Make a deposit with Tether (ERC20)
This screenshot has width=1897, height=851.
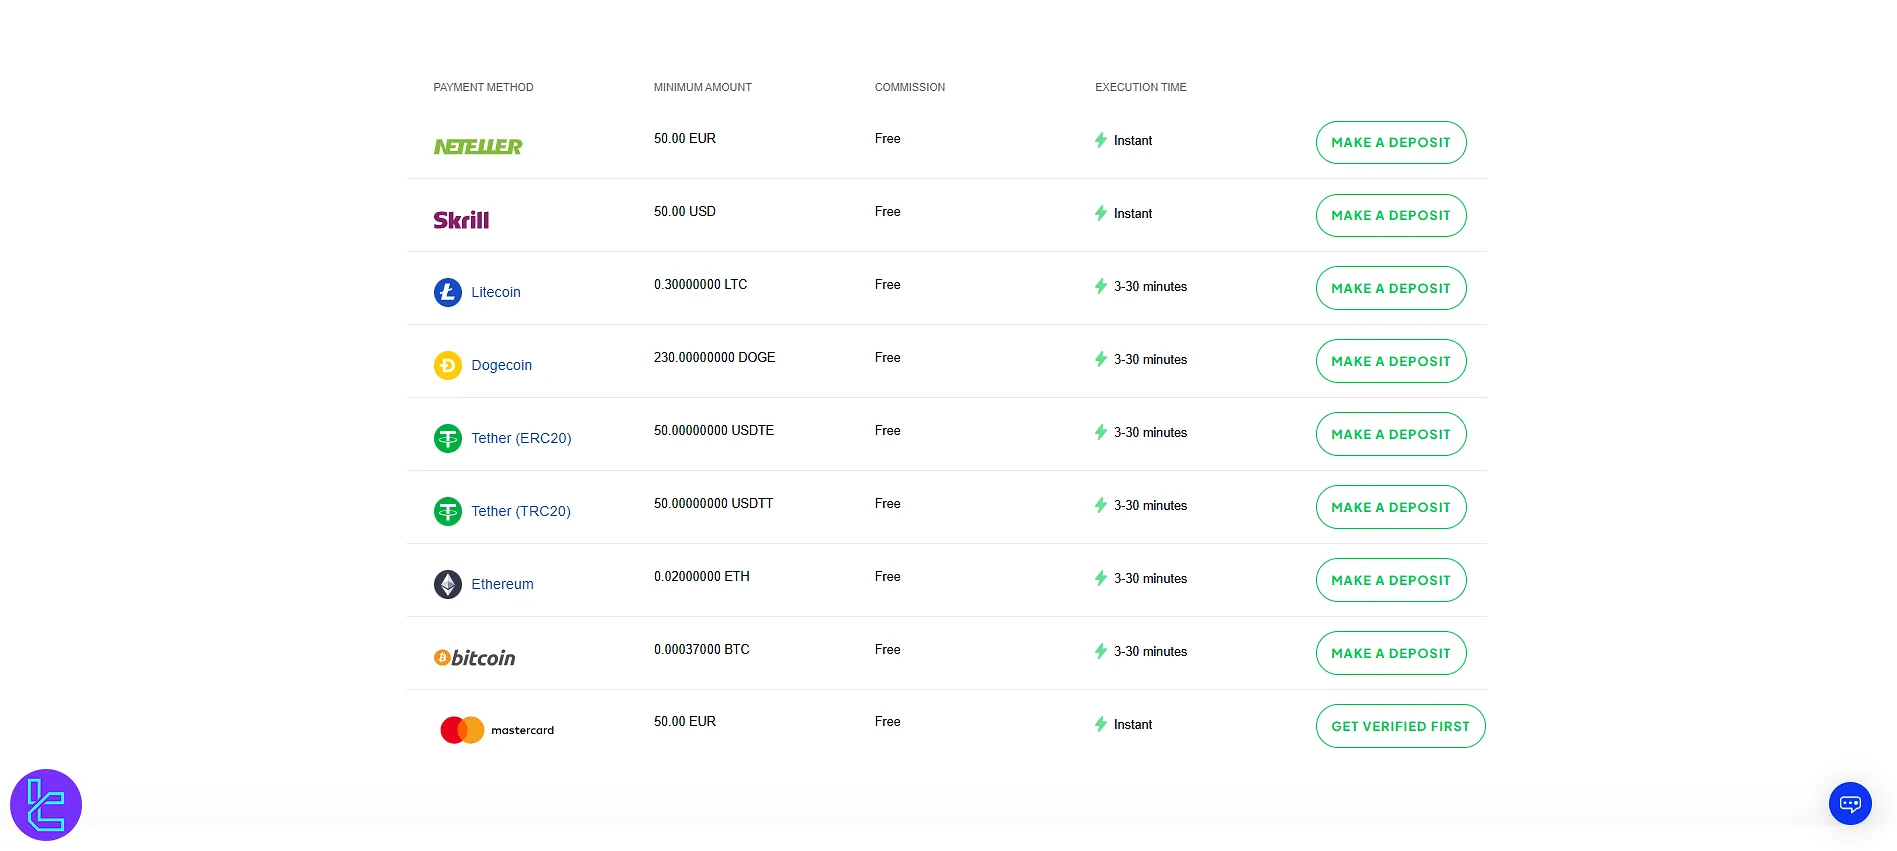pos(1391,434)
